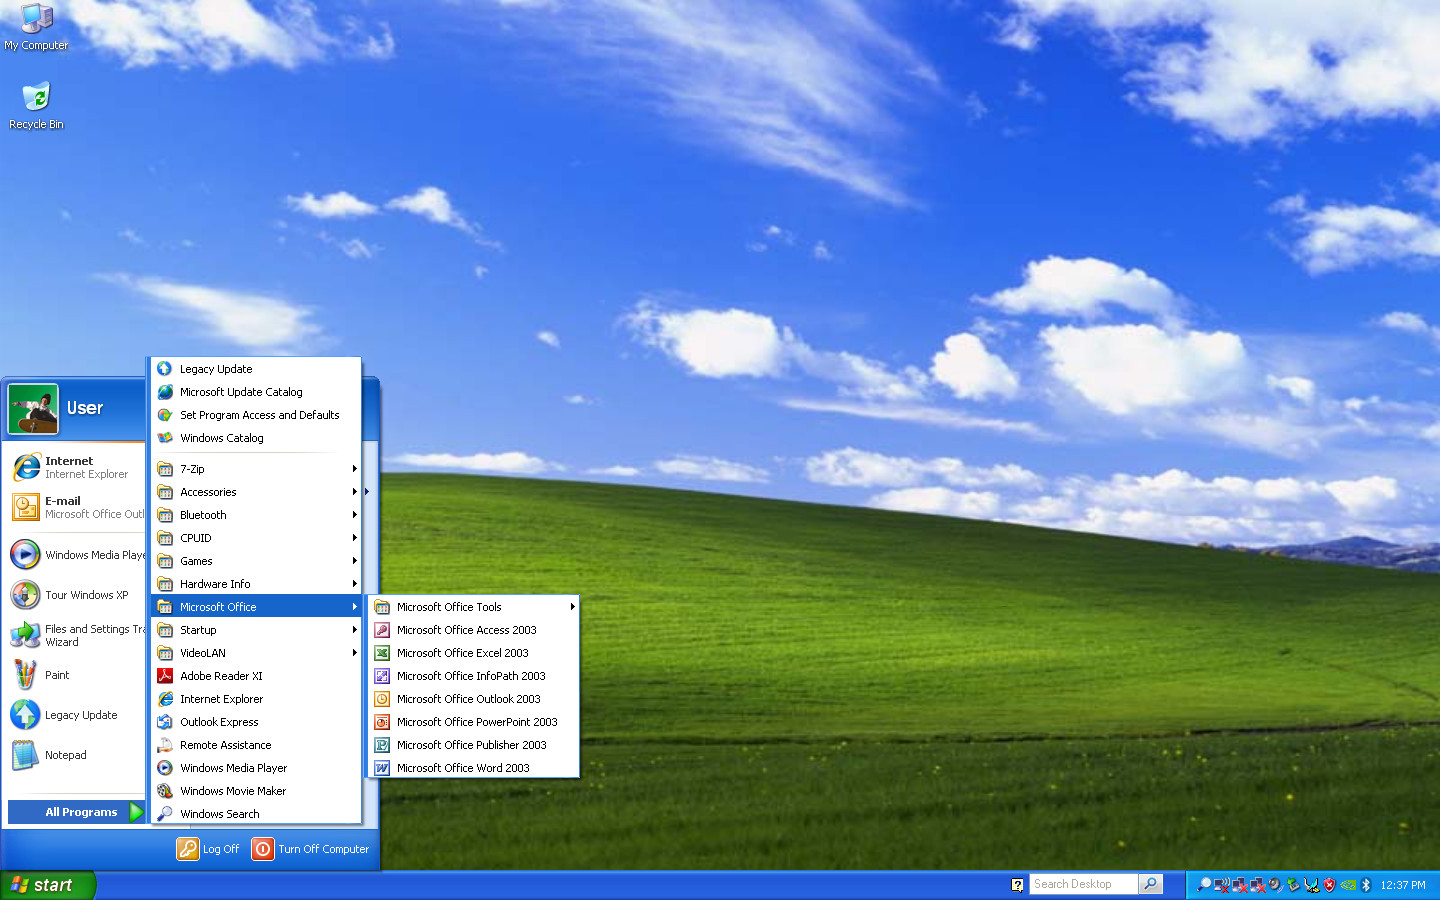
Task: Expand the Hardware Info folder
Action: 256,584
